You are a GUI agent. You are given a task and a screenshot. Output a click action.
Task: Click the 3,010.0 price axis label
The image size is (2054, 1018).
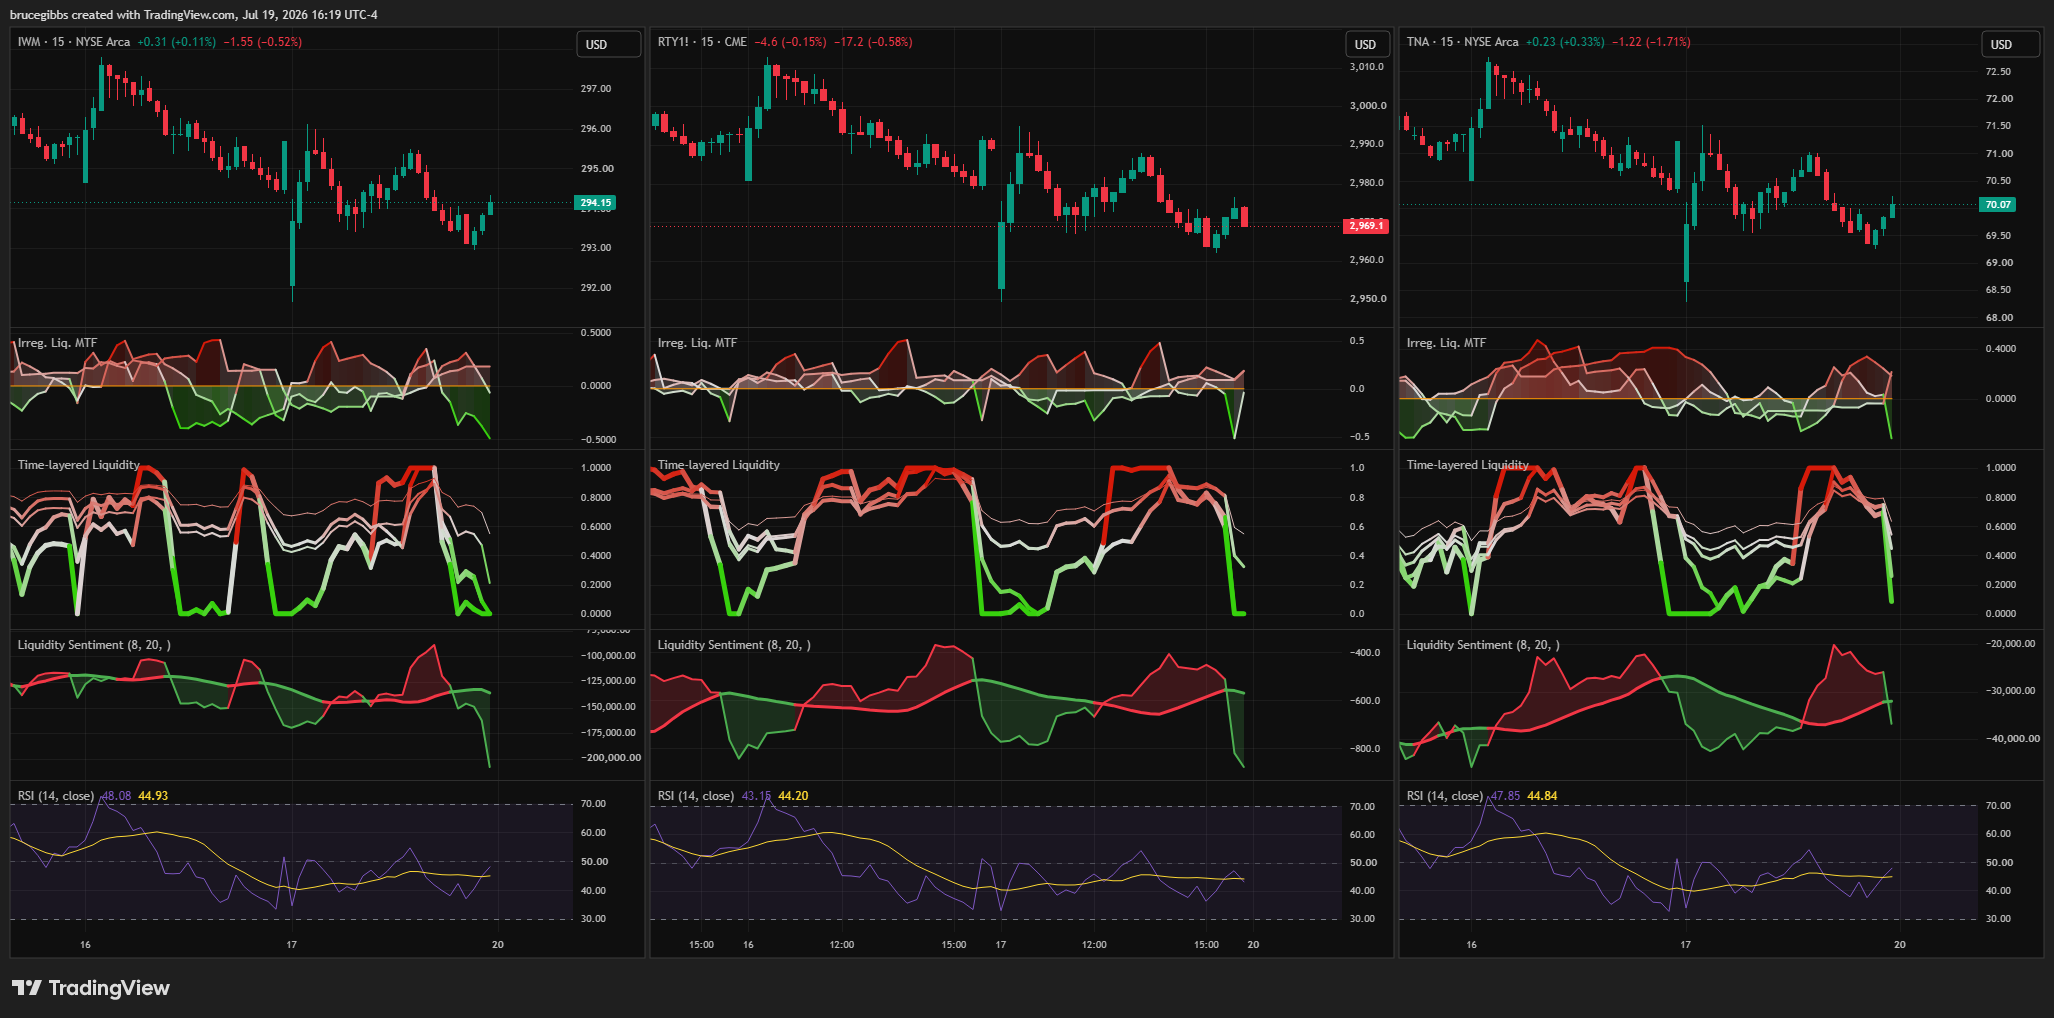point(1367,67)
